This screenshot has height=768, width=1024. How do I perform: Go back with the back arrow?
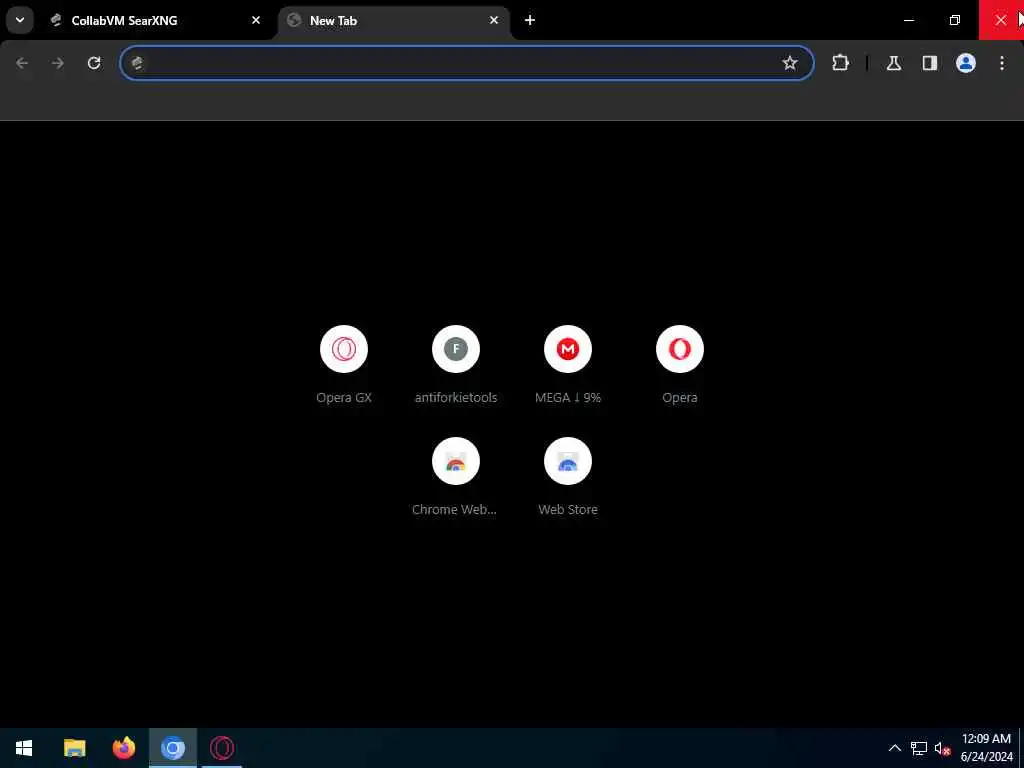[22, 63]
